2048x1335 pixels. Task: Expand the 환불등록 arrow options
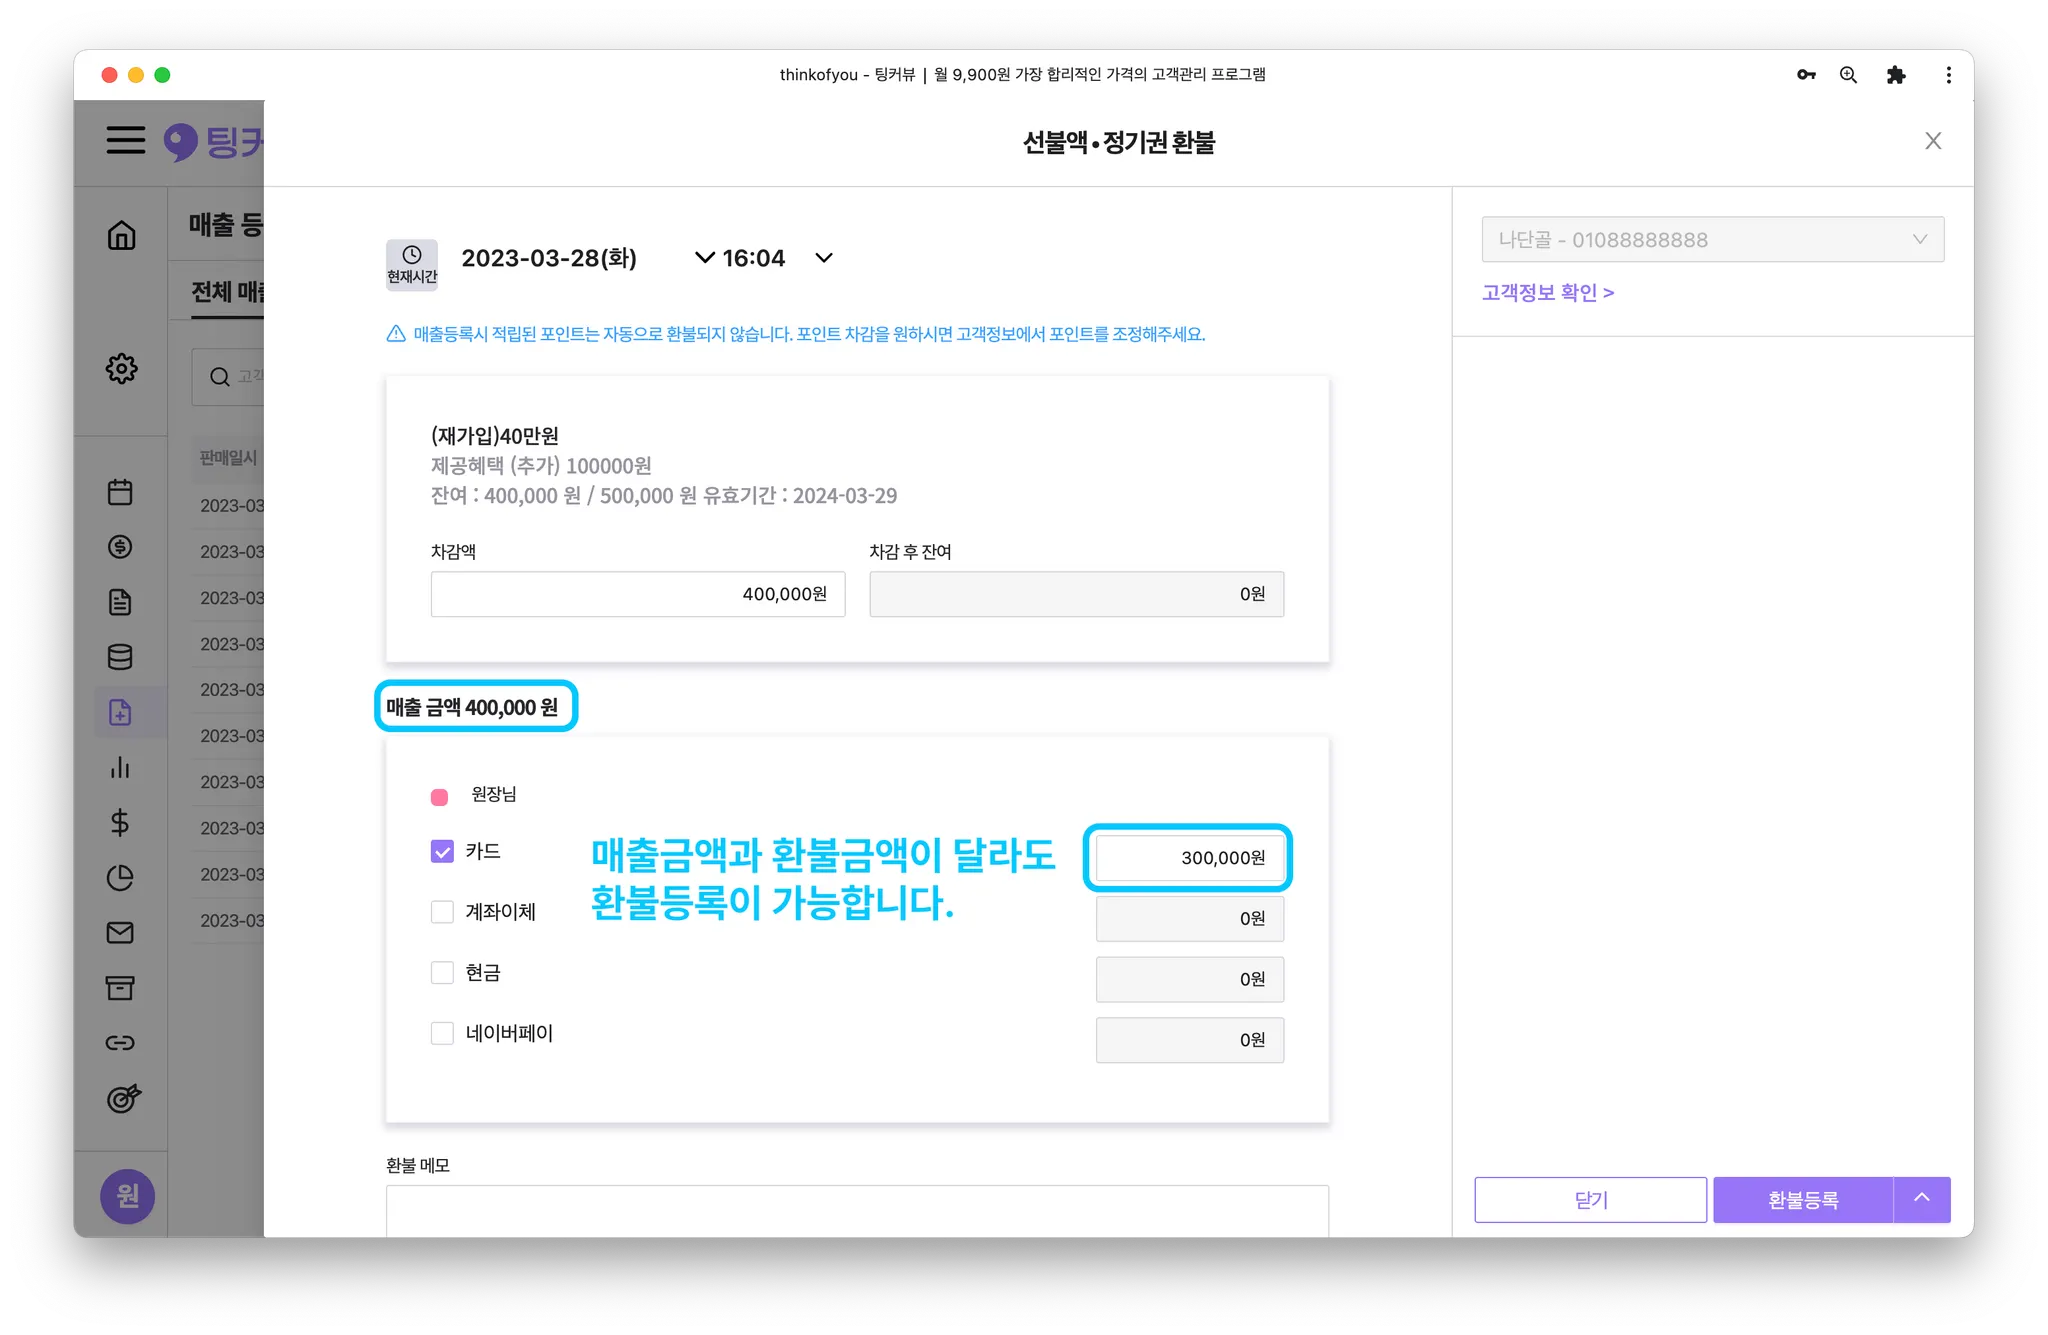[1921, 1199]
